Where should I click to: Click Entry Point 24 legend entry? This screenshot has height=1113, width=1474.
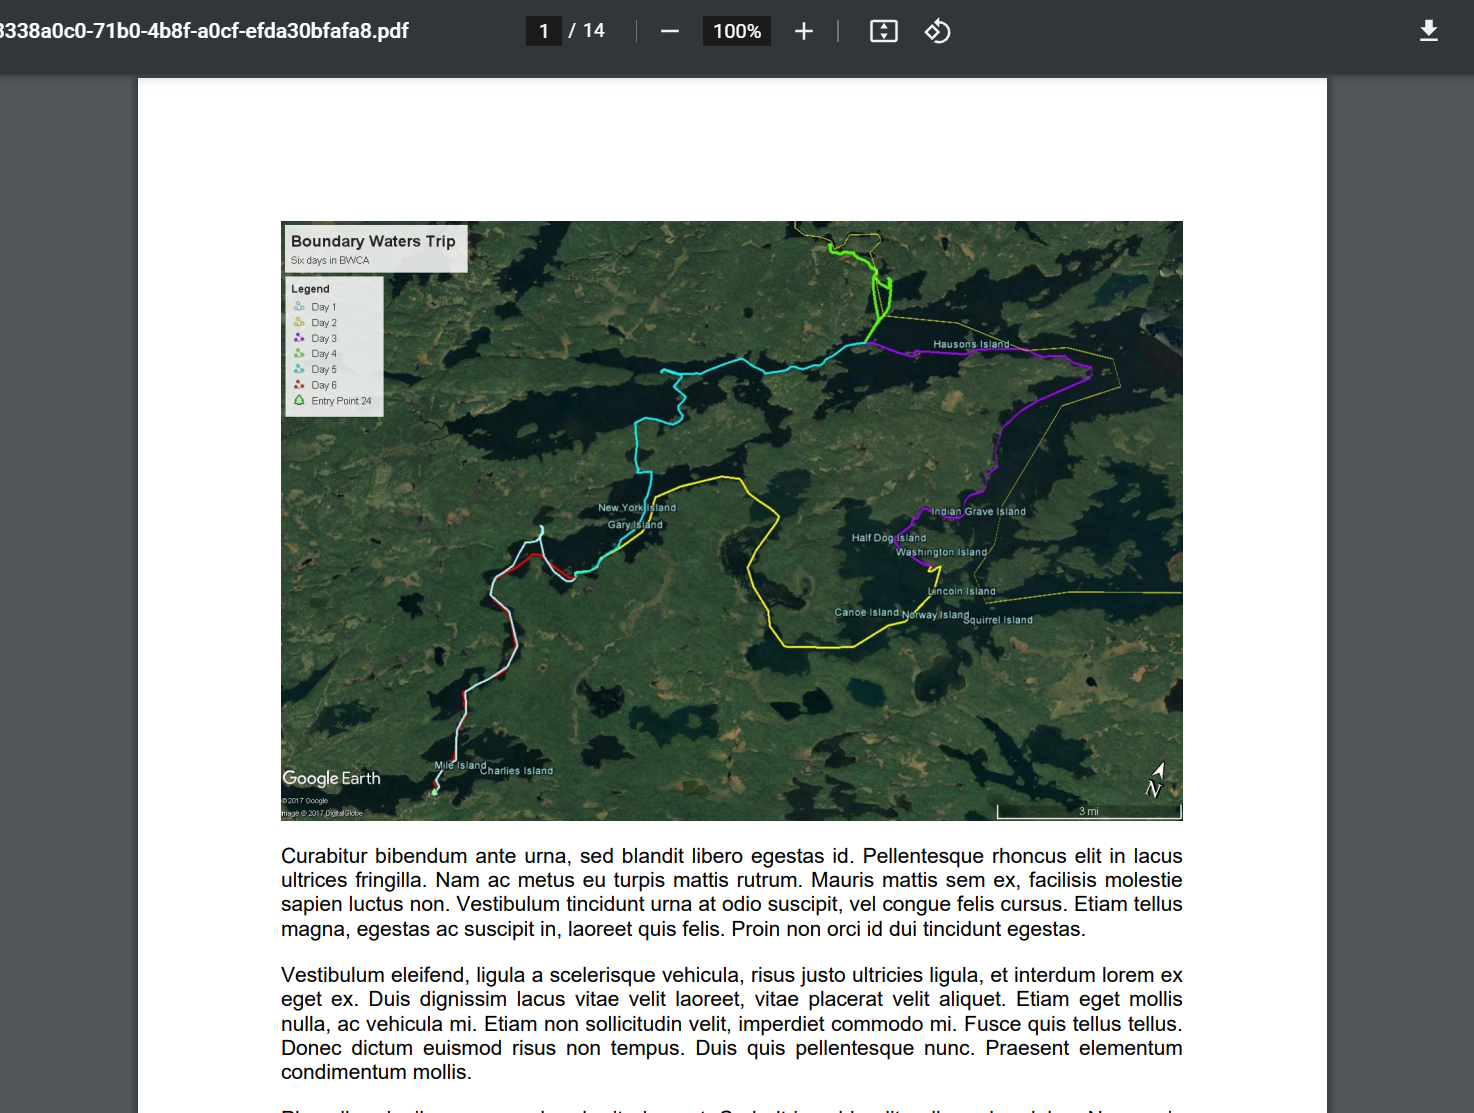point(332,401)
